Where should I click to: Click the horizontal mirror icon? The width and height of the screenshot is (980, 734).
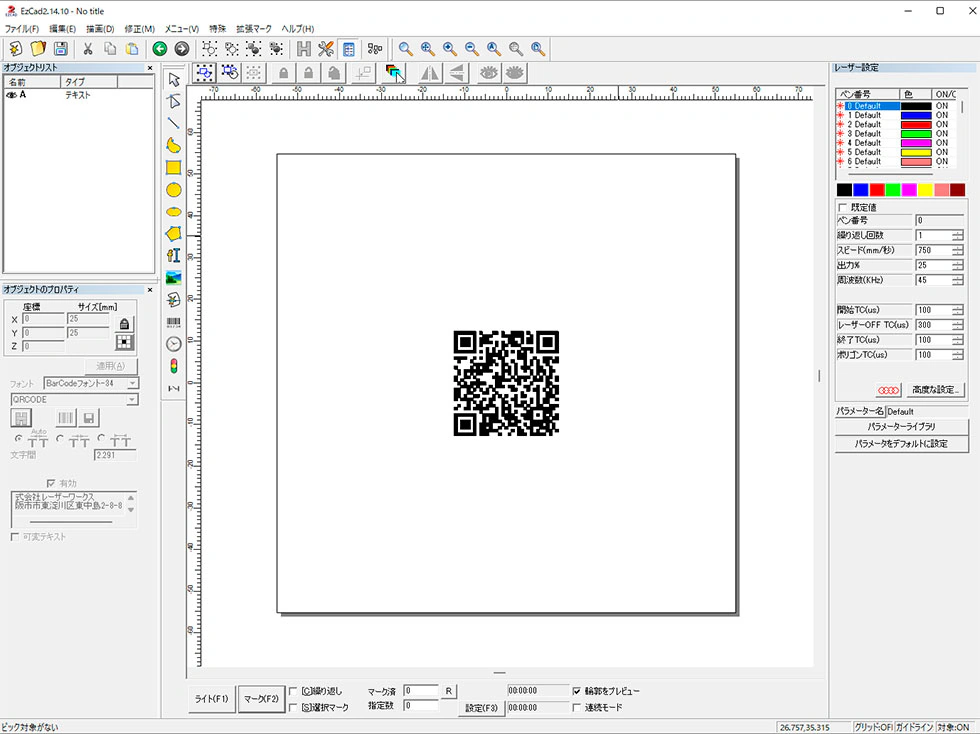[x=429, y=73]
